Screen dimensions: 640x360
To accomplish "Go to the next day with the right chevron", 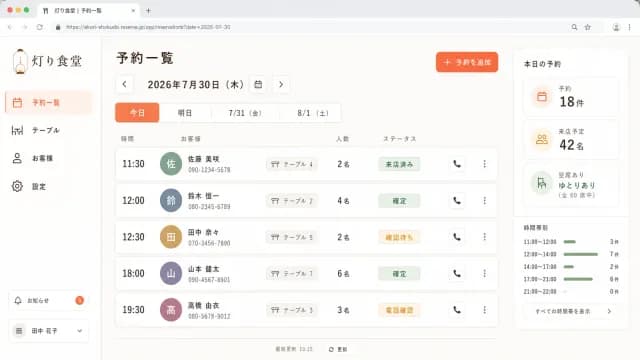I will click(x=281, y=84).
